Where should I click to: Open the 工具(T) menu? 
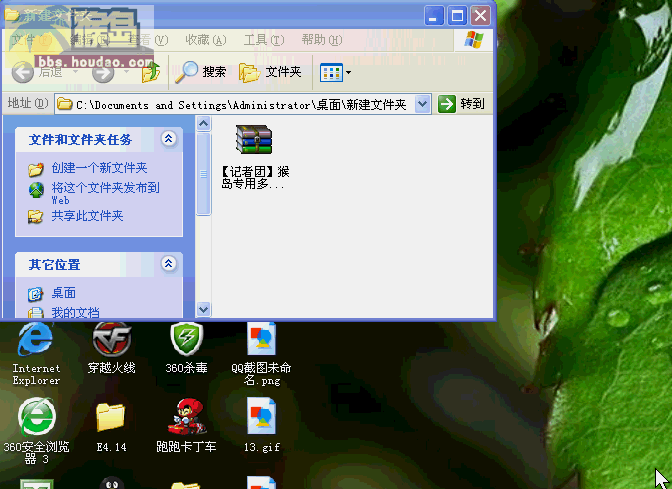(264, 40)
